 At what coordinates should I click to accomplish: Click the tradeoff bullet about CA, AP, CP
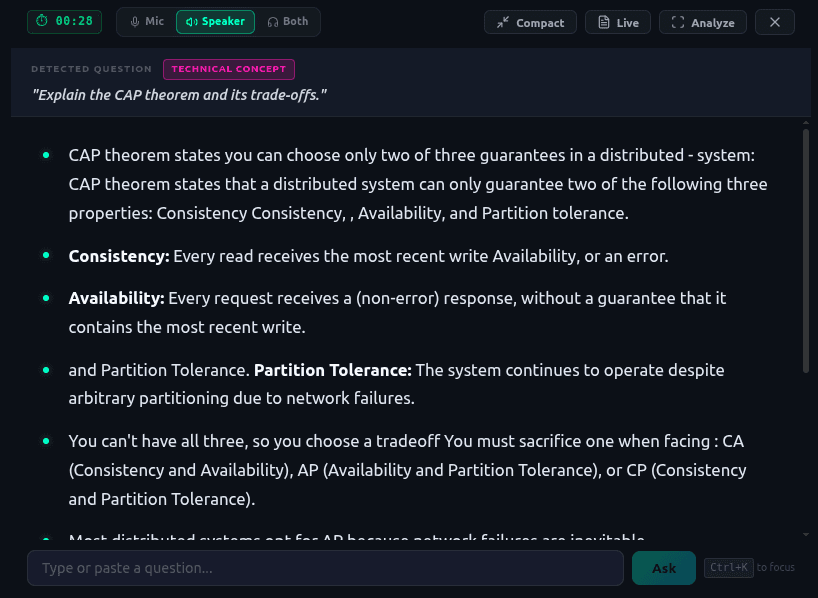(x=407, y=470)
